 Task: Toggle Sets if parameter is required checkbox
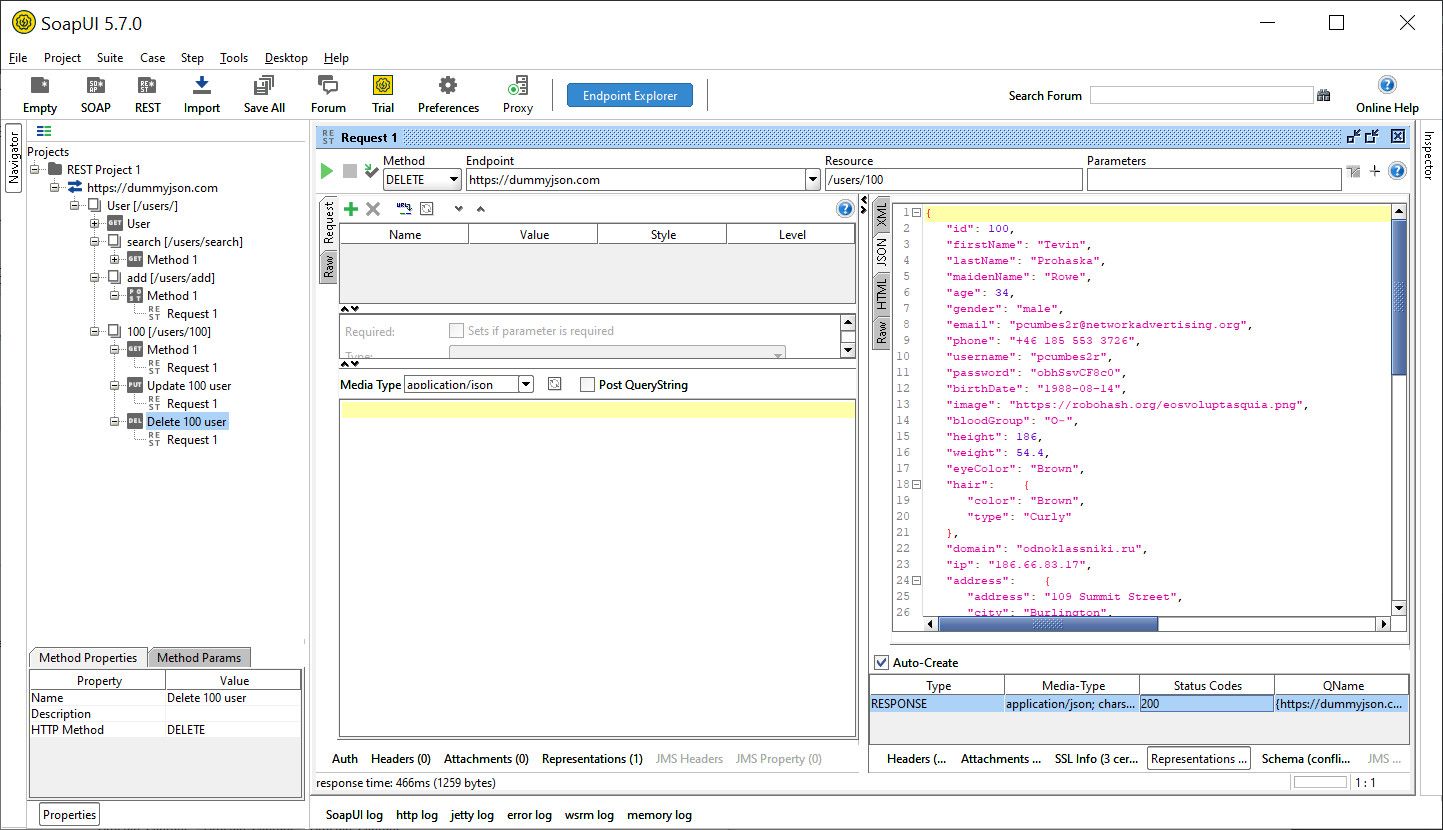tap(457, 331)
